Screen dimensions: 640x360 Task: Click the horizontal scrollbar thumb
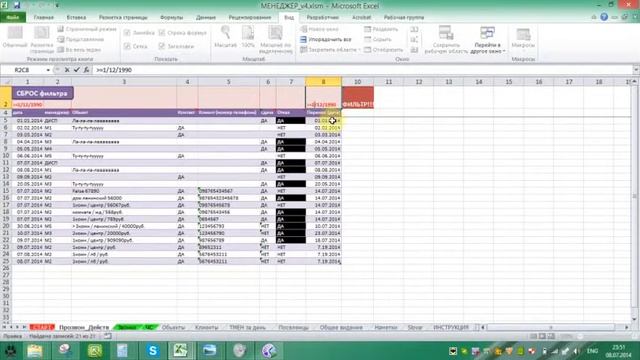550,327
